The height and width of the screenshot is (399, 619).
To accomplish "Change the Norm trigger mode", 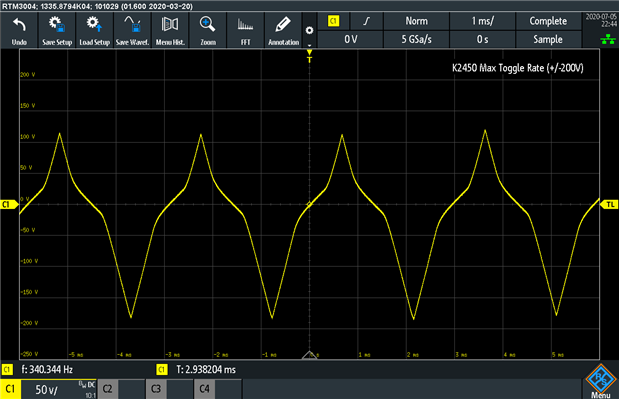I will pos(416,21).
